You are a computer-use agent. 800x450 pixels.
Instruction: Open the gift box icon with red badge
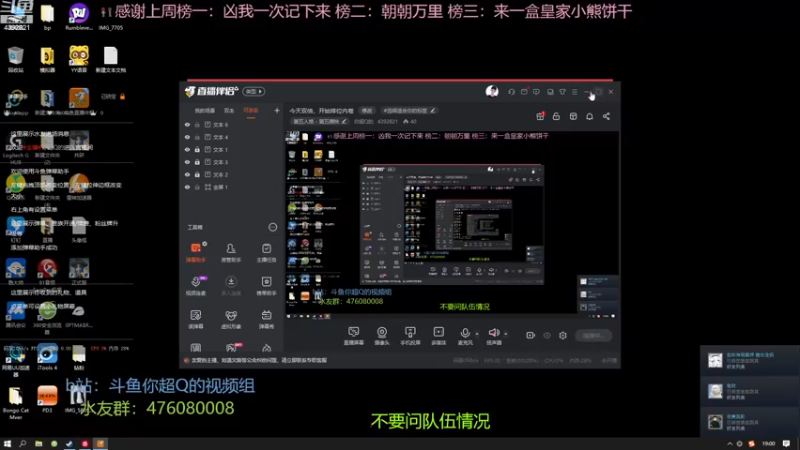[x=540, y=116]
